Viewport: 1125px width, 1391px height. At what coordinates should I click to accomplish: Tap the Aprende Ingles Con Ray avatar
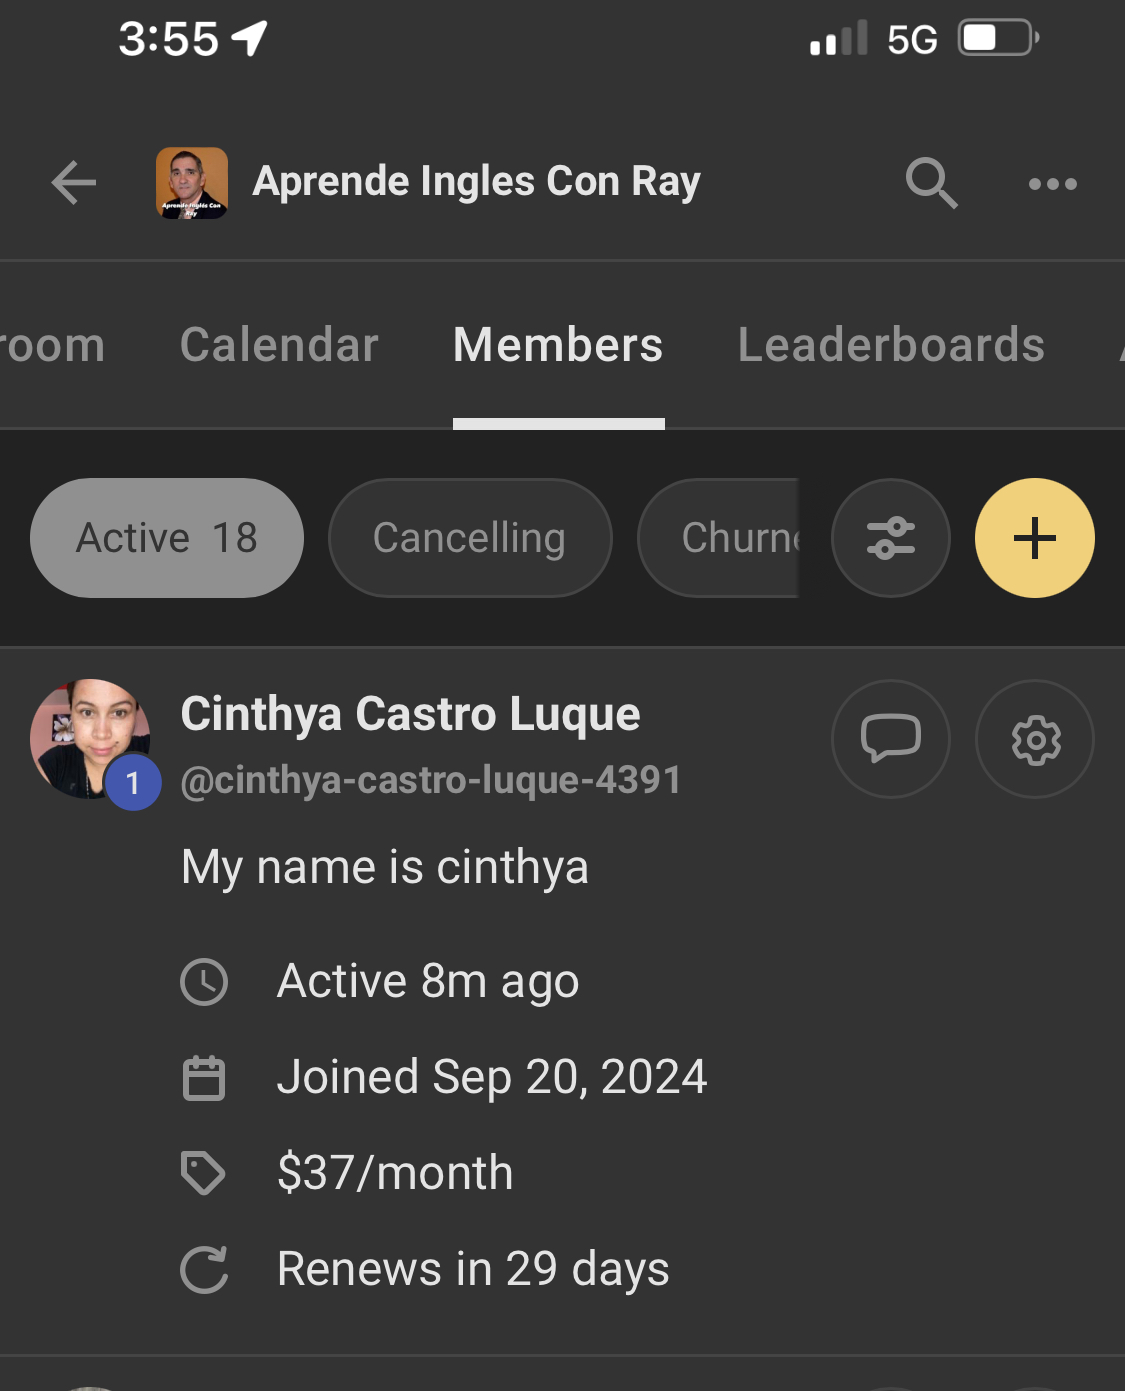click(x=192, y=183)
